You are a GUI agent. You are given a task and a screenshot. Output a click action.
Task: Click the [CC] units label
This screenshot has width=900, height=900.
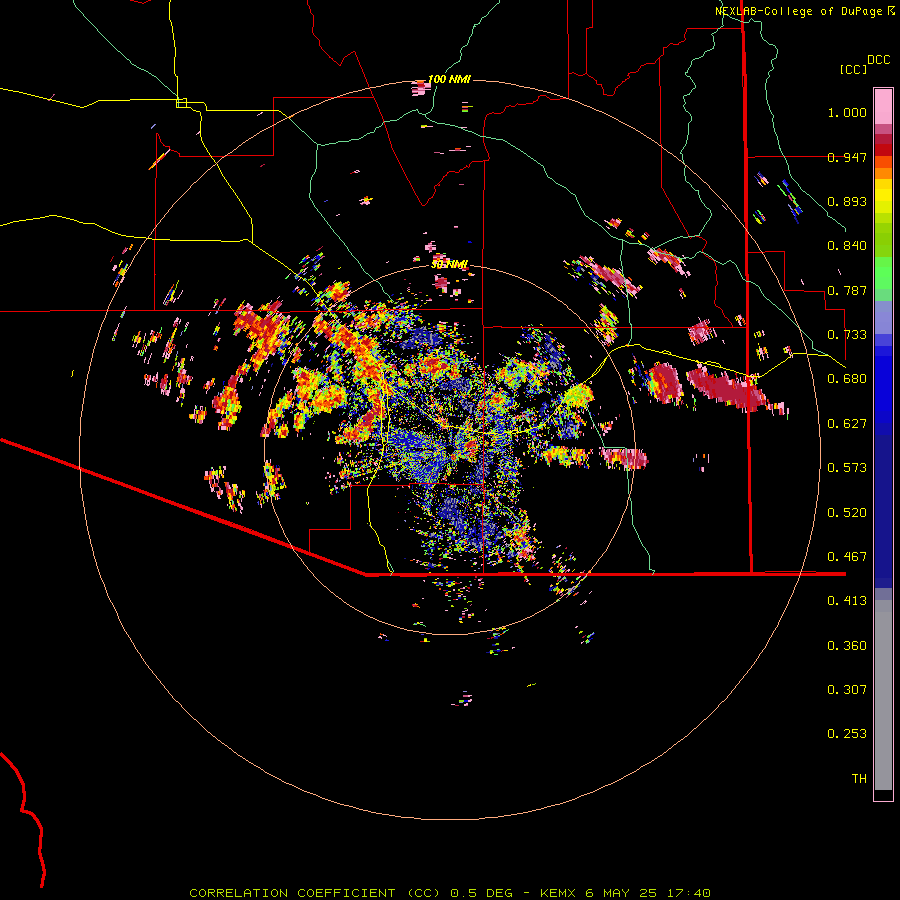[x=853, y=69]
